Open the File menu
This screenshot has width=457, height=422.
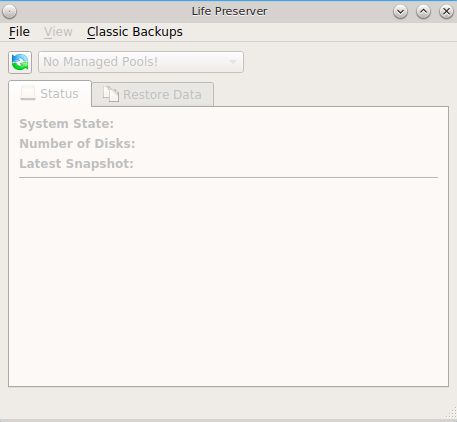point(19,32)
